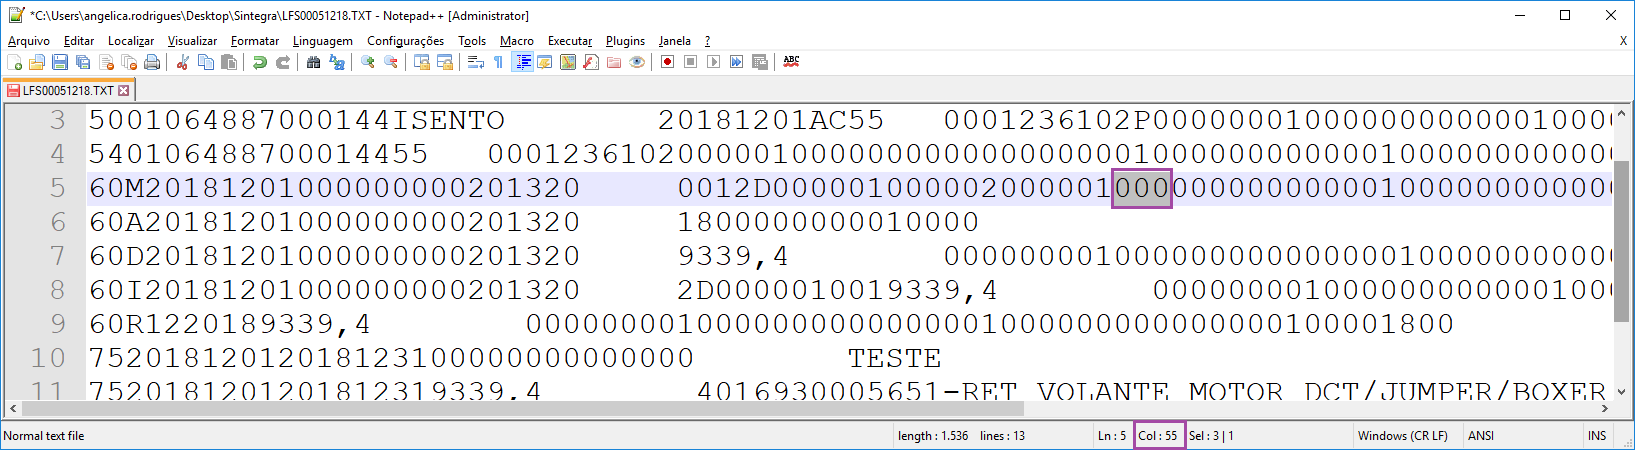This screenshot has height=450, width=1635.
Task: Click the horizontal scrollbar right arrow
Action: 1605,408
